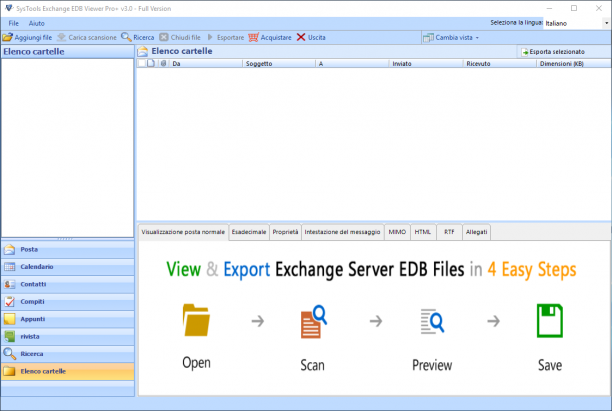Sort by the Ricevuto column header
This screenshot has width=612, height=411.
click(x=500, y=63)
